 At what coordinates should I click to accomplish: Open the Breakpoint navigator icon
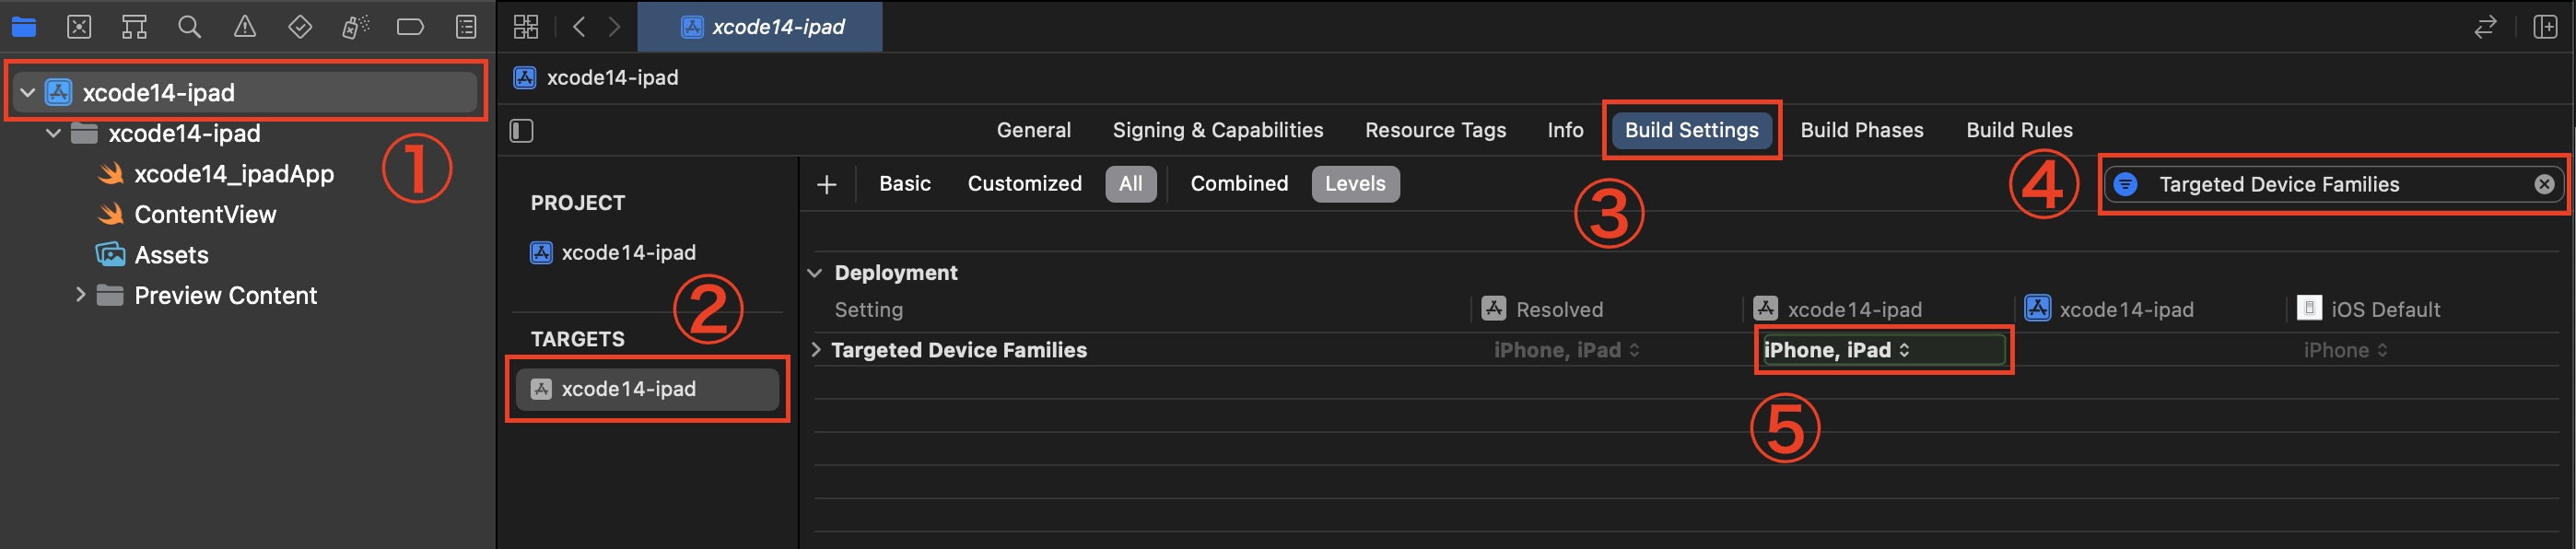[x=410, y=27]
